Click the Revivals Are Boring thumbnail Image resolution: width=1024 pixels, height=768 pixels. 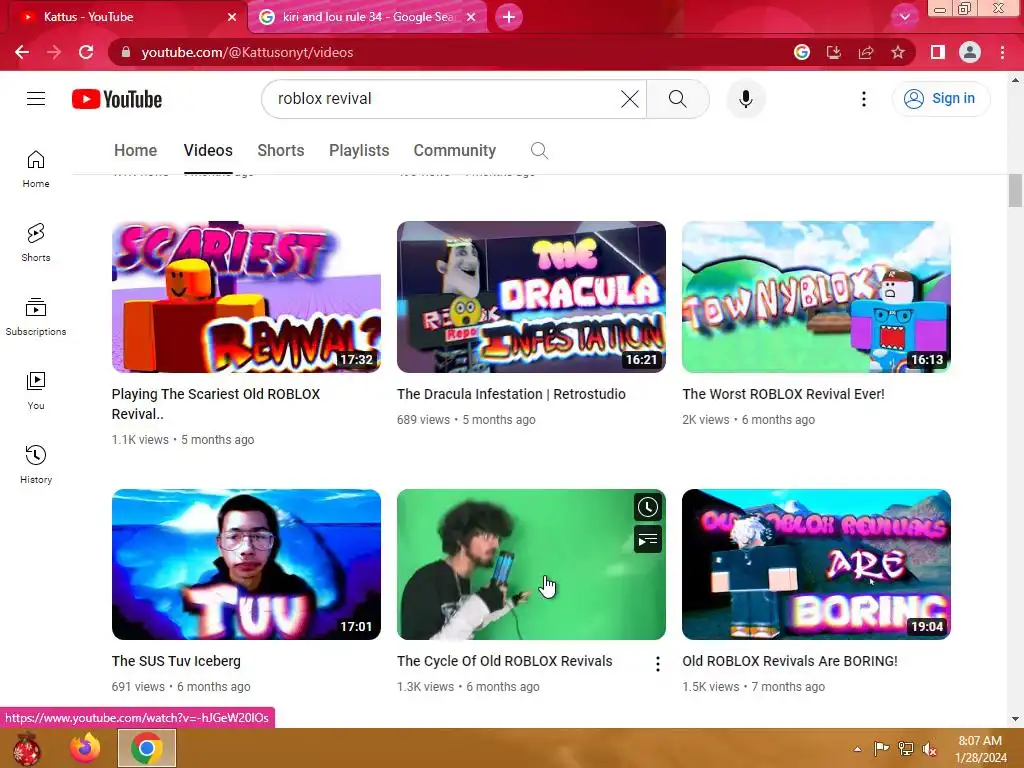pos(816,565)
